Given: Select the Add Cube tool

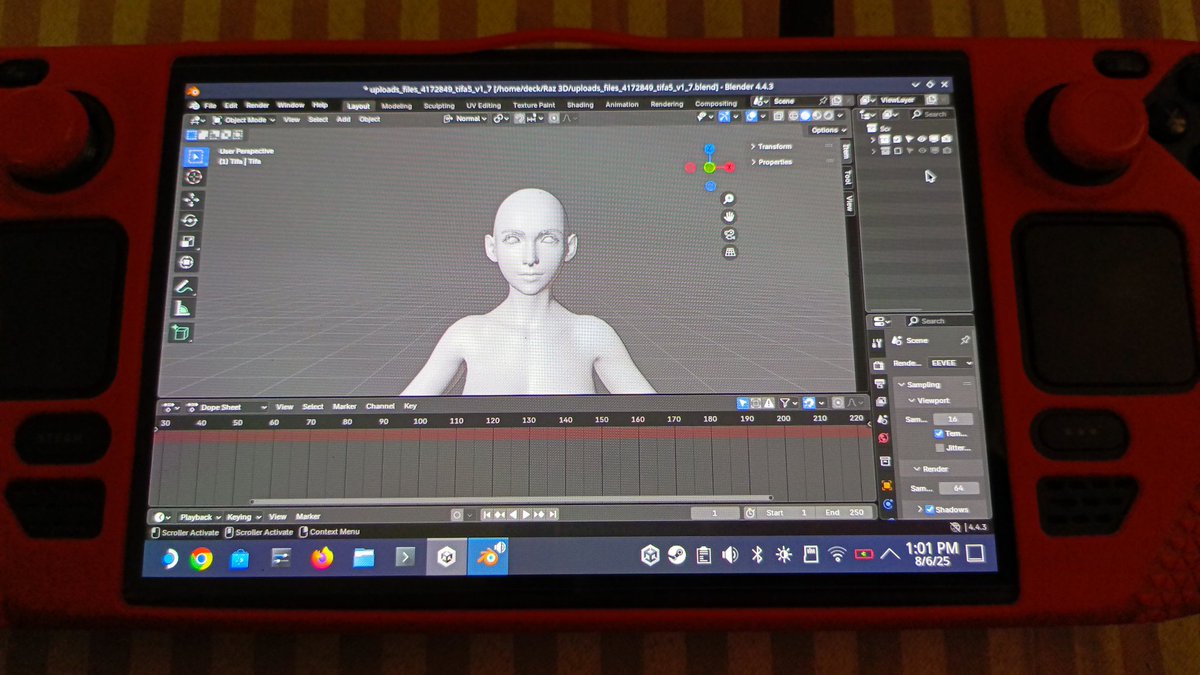Looking at the screenshot, I should 180,333.
